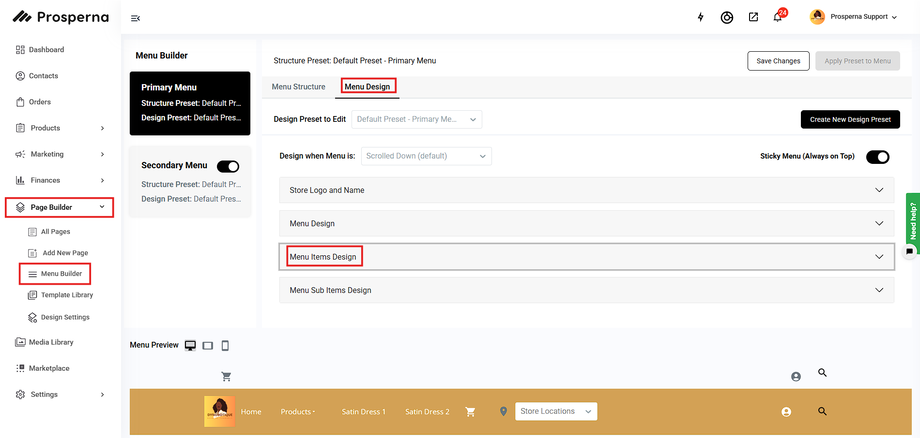Click the lightning bolt icon in header
Viewport: 920px width, 438px height.
(x=700, y=17)
